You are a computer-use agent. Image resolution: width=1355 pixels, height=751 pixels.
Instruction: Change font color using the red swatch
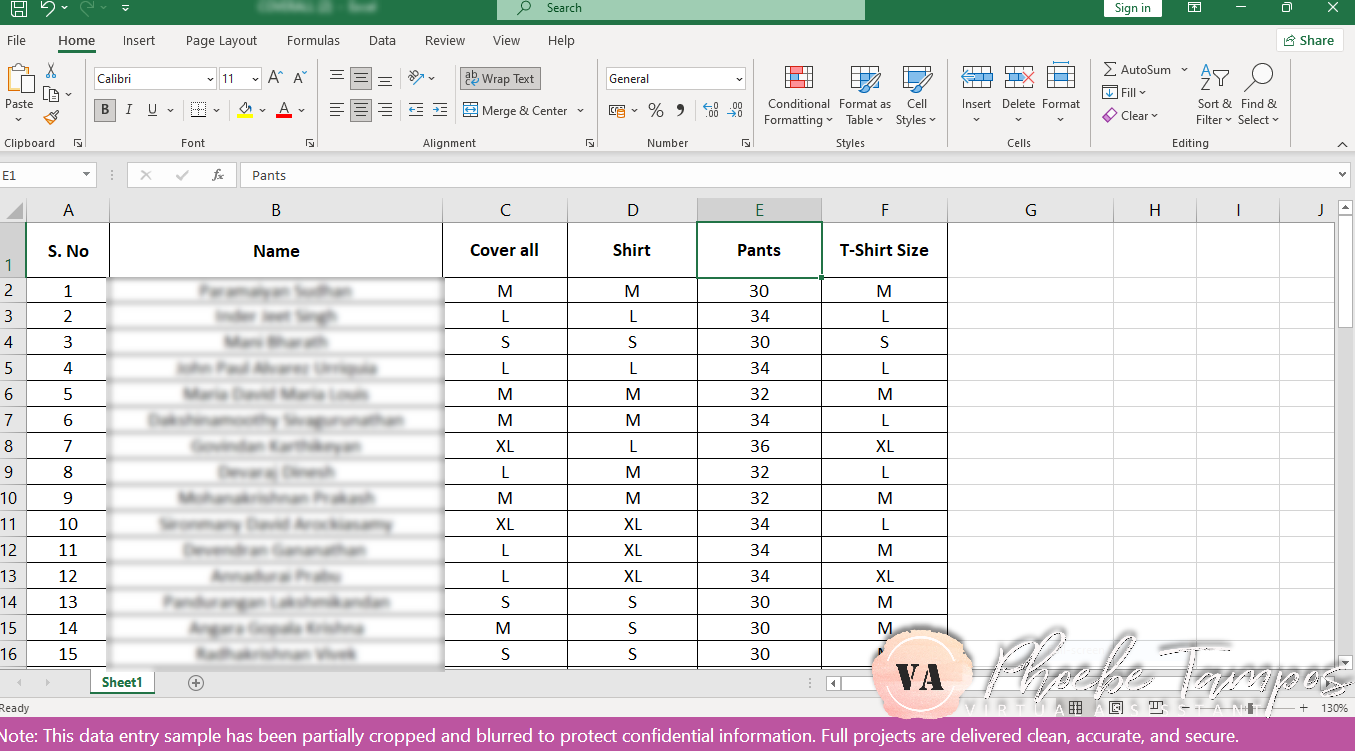click(283, 110)
